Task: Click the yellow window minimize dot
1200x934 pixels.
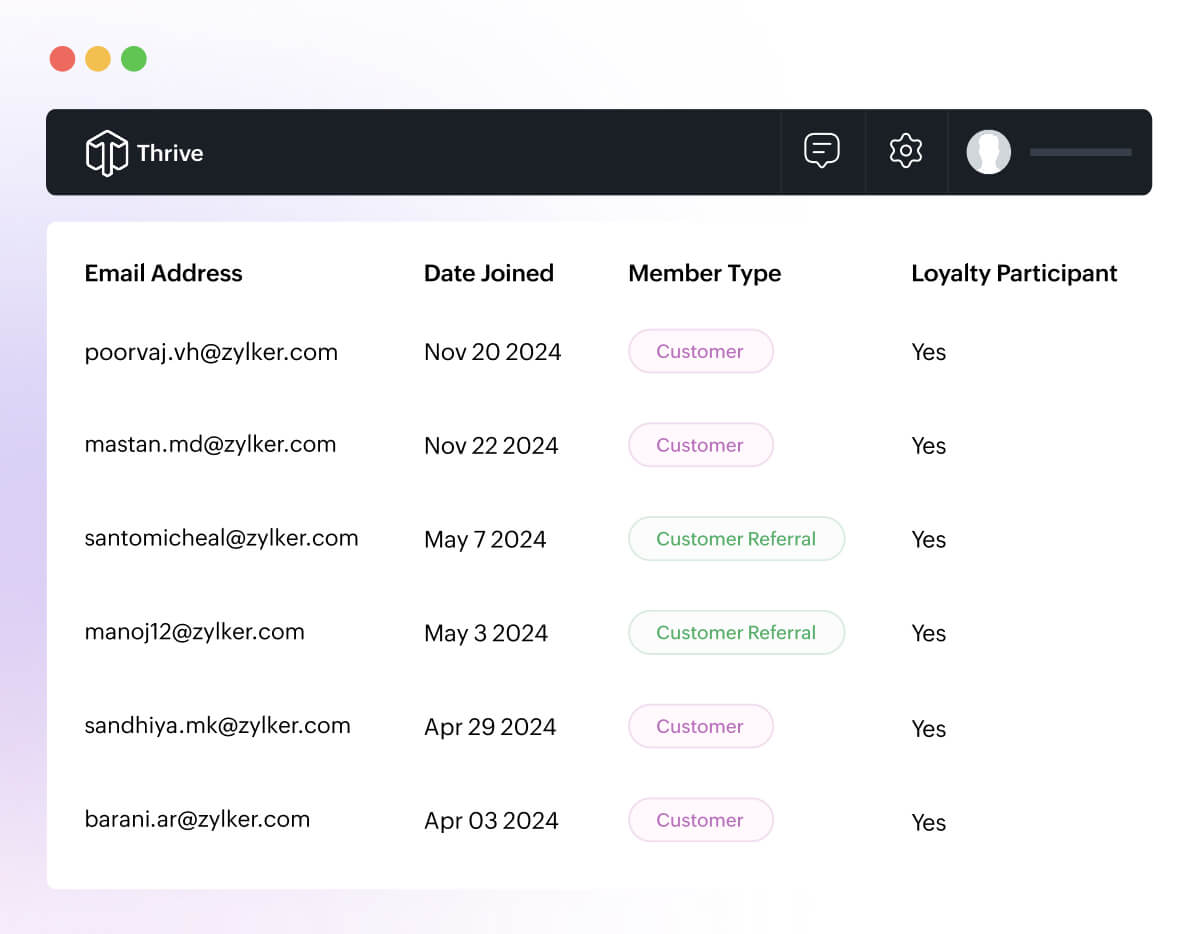Action: click(98, 59)
